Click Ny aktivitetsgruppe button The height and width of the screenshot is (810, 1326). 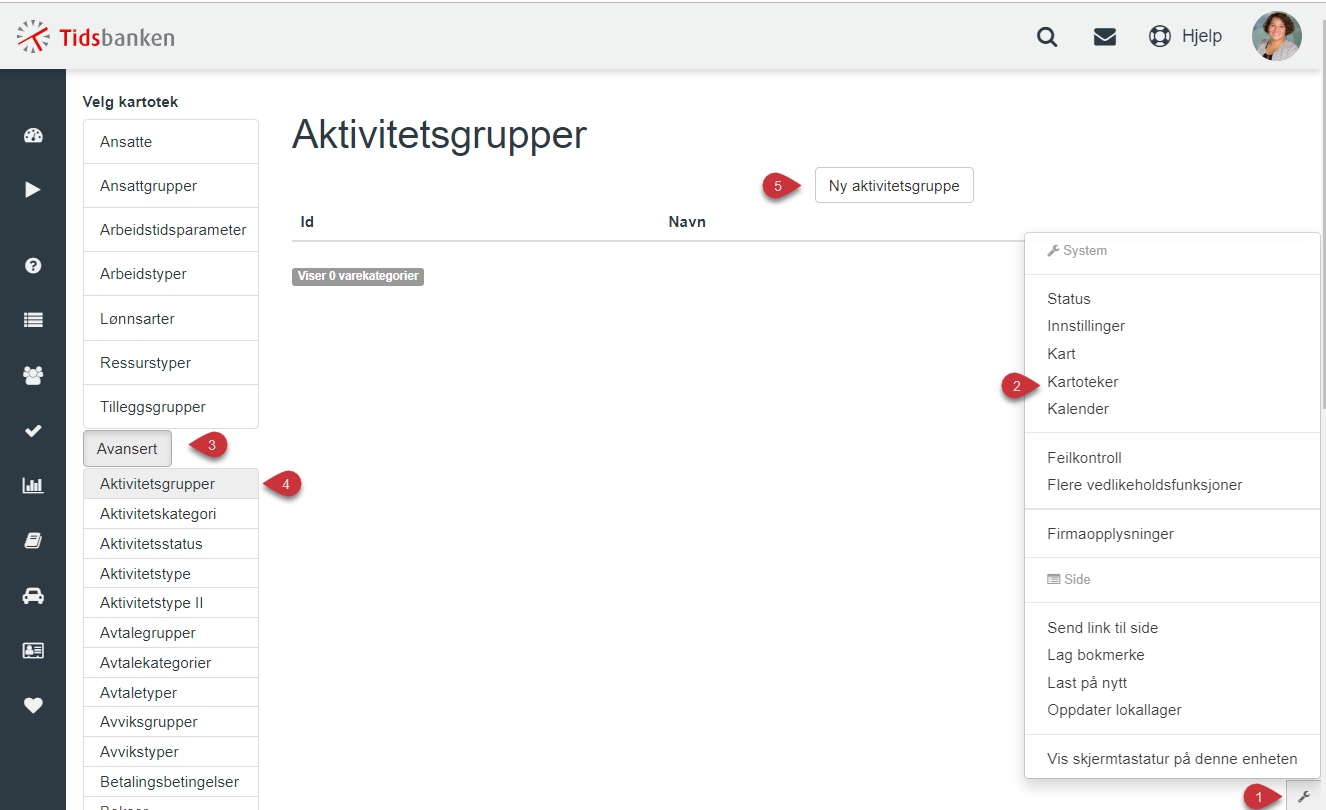[x=894, y=185]
